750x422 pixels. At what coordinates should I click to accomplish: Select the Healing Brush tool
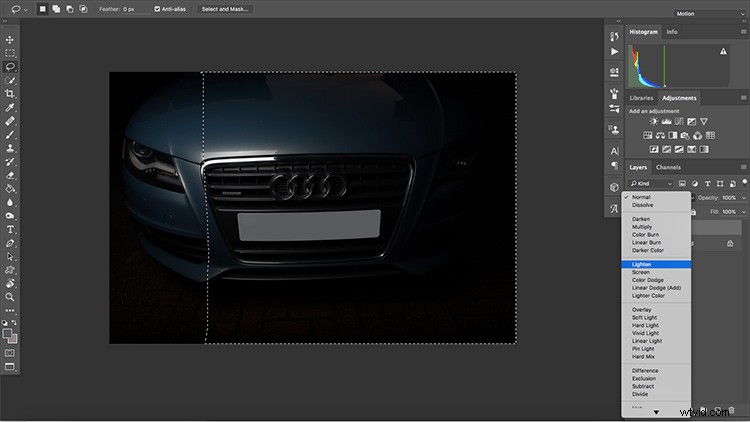[10, 121]
